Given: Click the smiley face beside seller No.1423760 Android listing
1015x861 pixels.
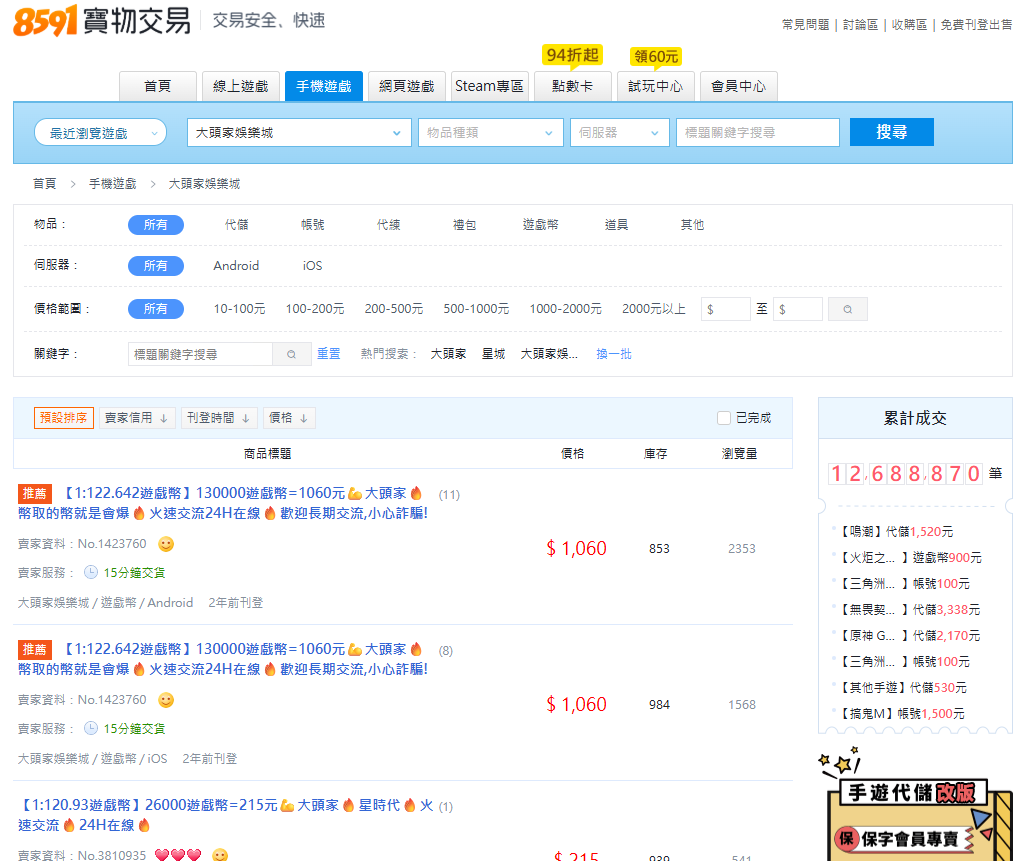Looking at the screenshot, I should (x=166, y=544).
